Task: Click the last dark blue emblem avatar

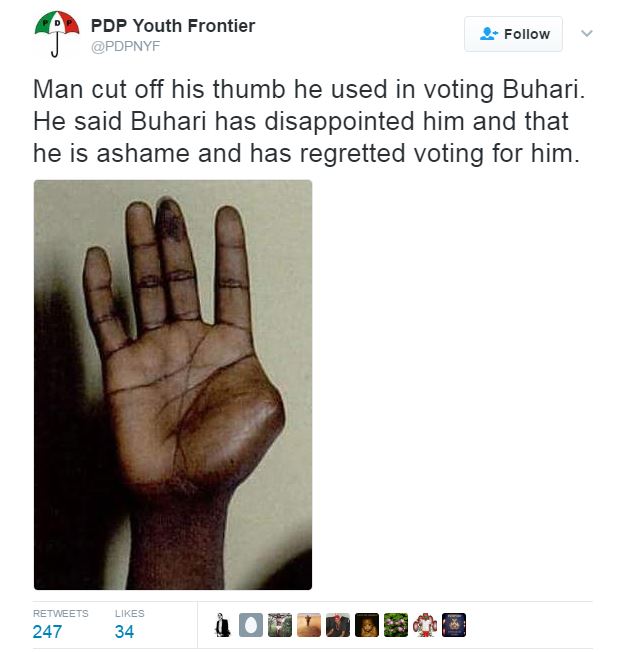Action: click(454, 625)
